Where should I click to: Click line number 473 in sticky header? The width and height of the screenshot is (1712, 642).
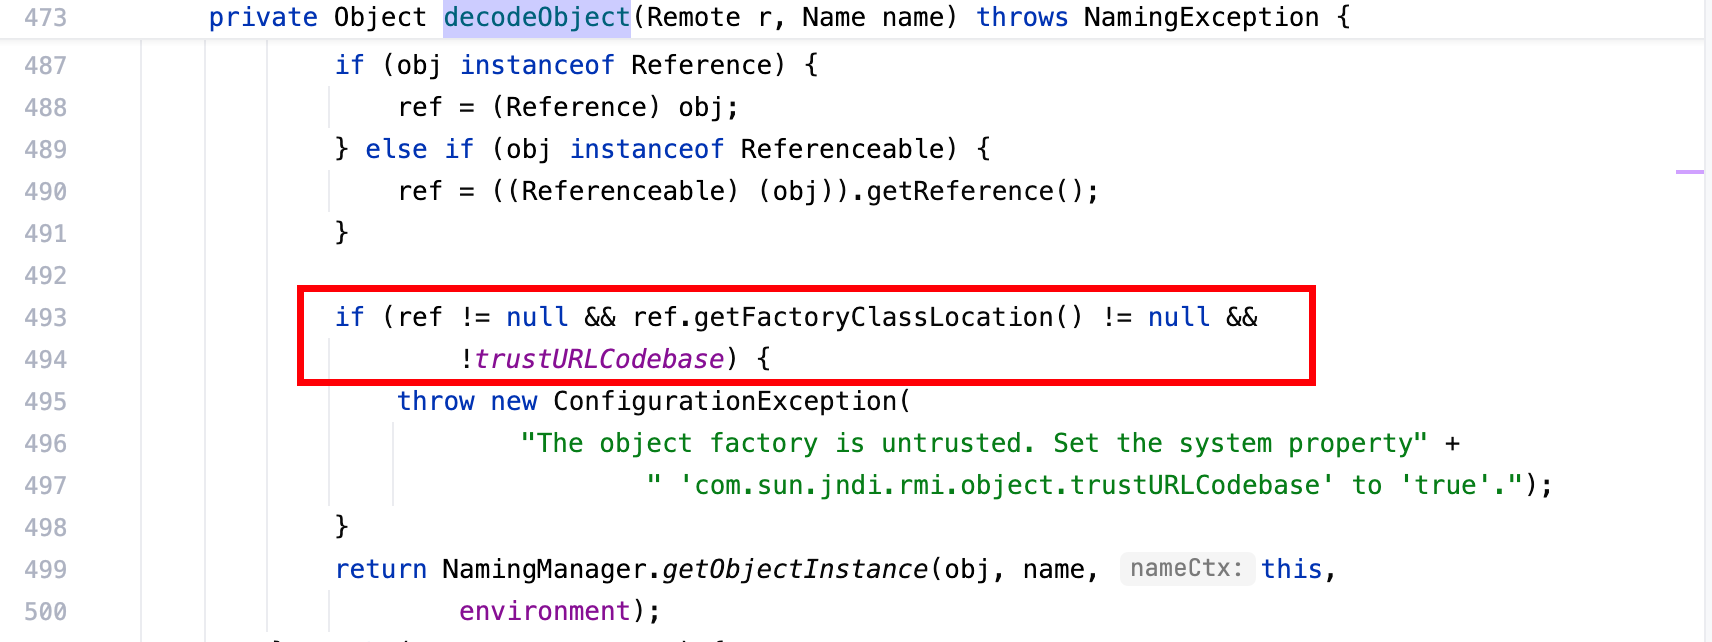(46, 18)
